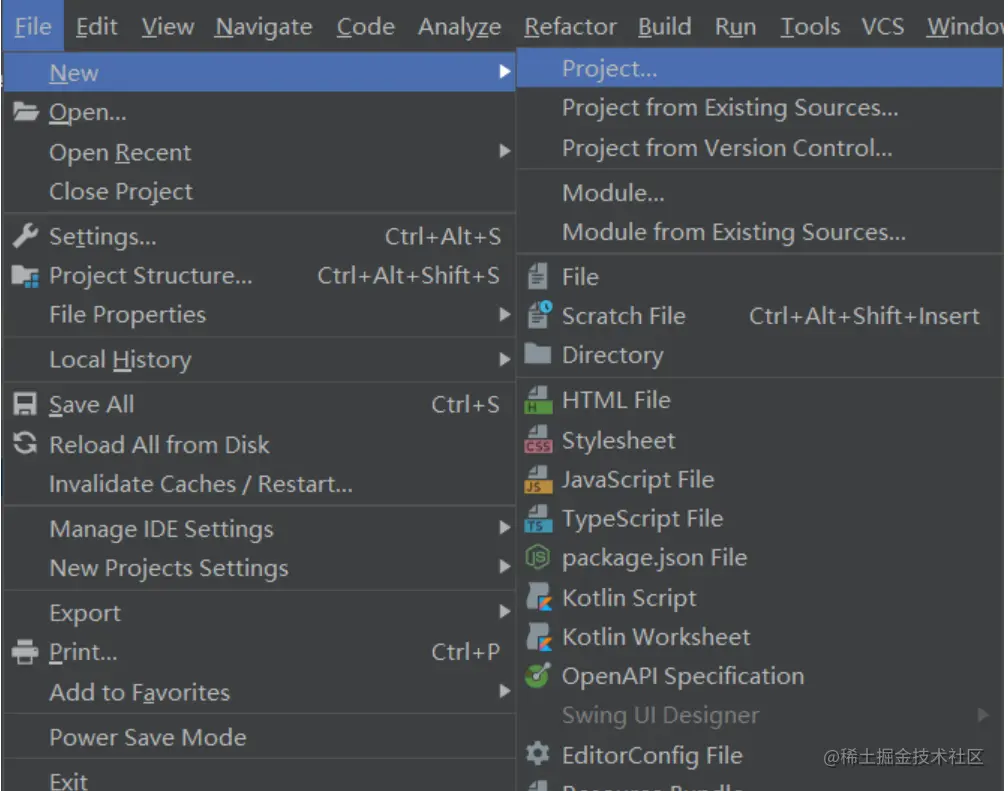
Task: Toggle Power Save Mode
Action: click(x=147, y=738)
